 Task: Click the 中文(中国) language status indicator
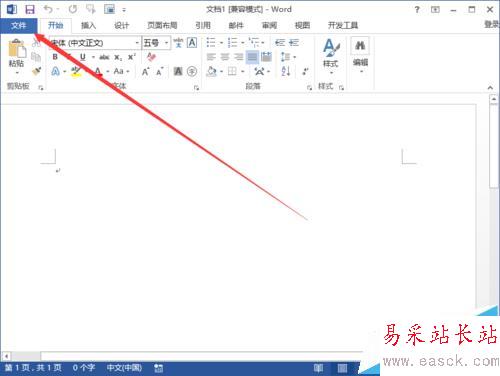(x=124, y=368)
